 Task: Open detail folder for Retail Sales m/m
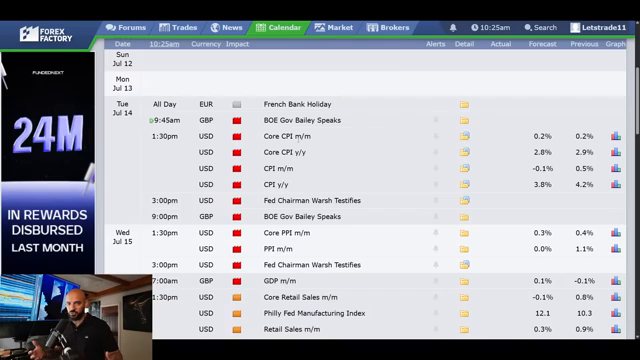tap(464, 329)
